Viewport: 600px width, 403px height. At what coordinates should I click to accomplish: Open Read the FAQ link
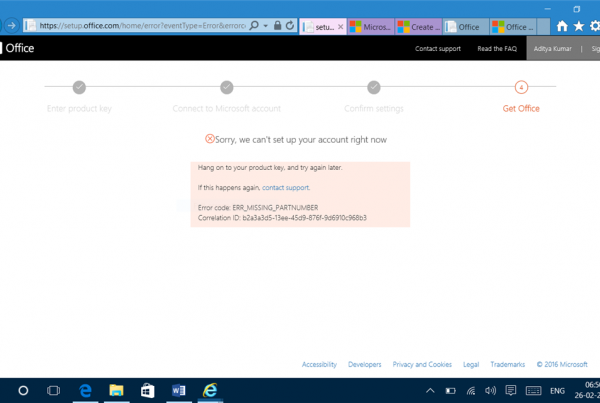(x=497, y=49)
